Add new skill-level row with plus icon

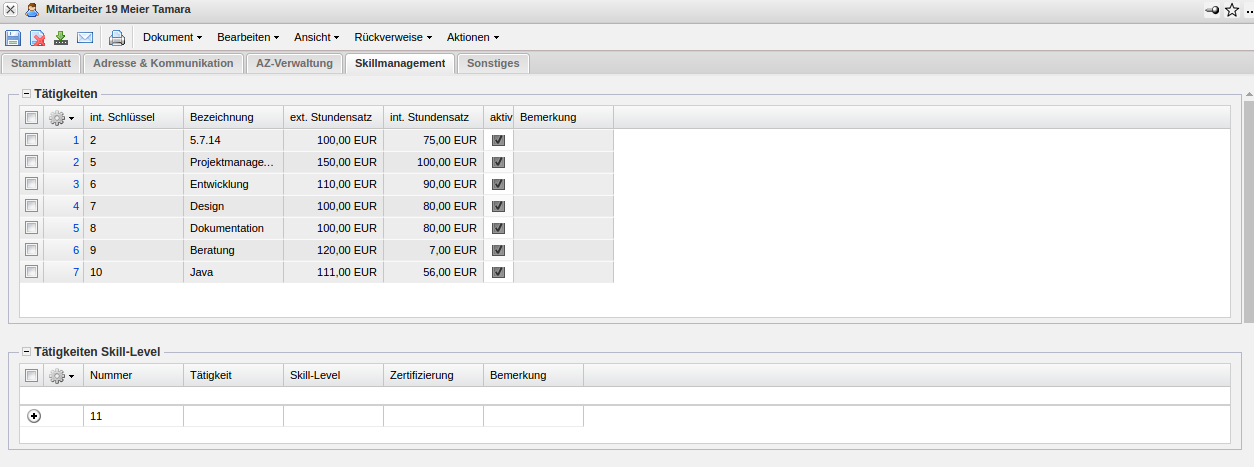[x=34, y=416]
